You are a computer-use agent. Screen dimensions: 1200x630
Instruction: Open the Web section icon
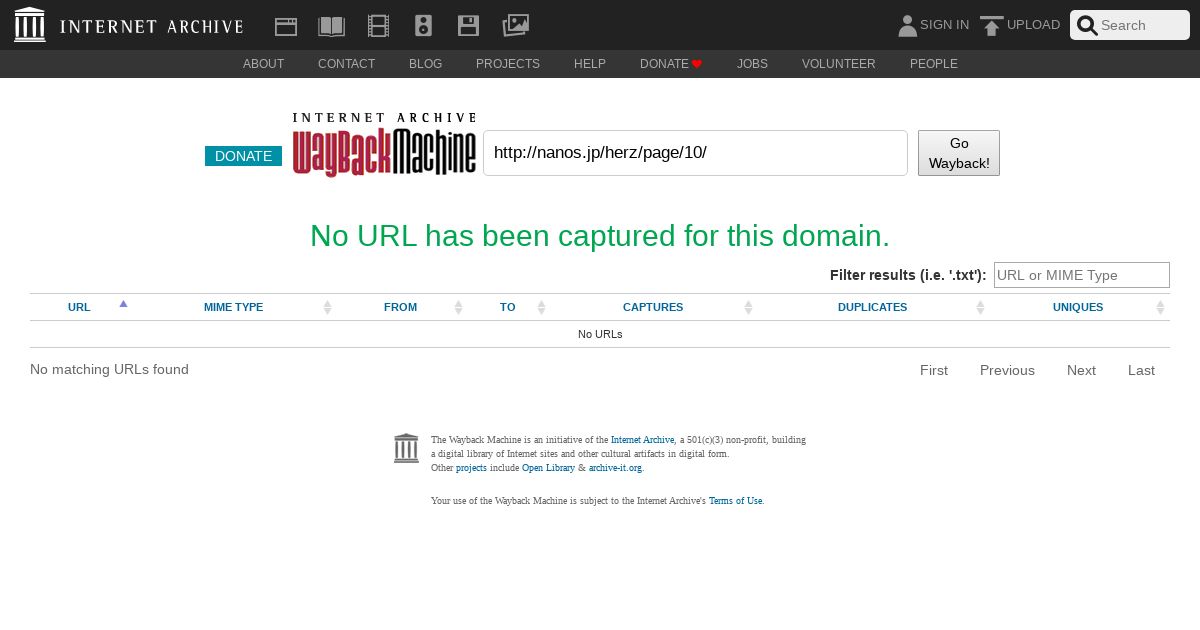coord(286,26)
